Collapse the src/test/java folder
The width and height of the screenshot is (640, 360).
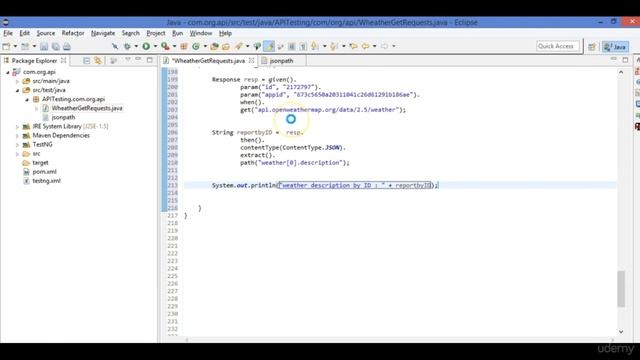[x=18, y=90]
